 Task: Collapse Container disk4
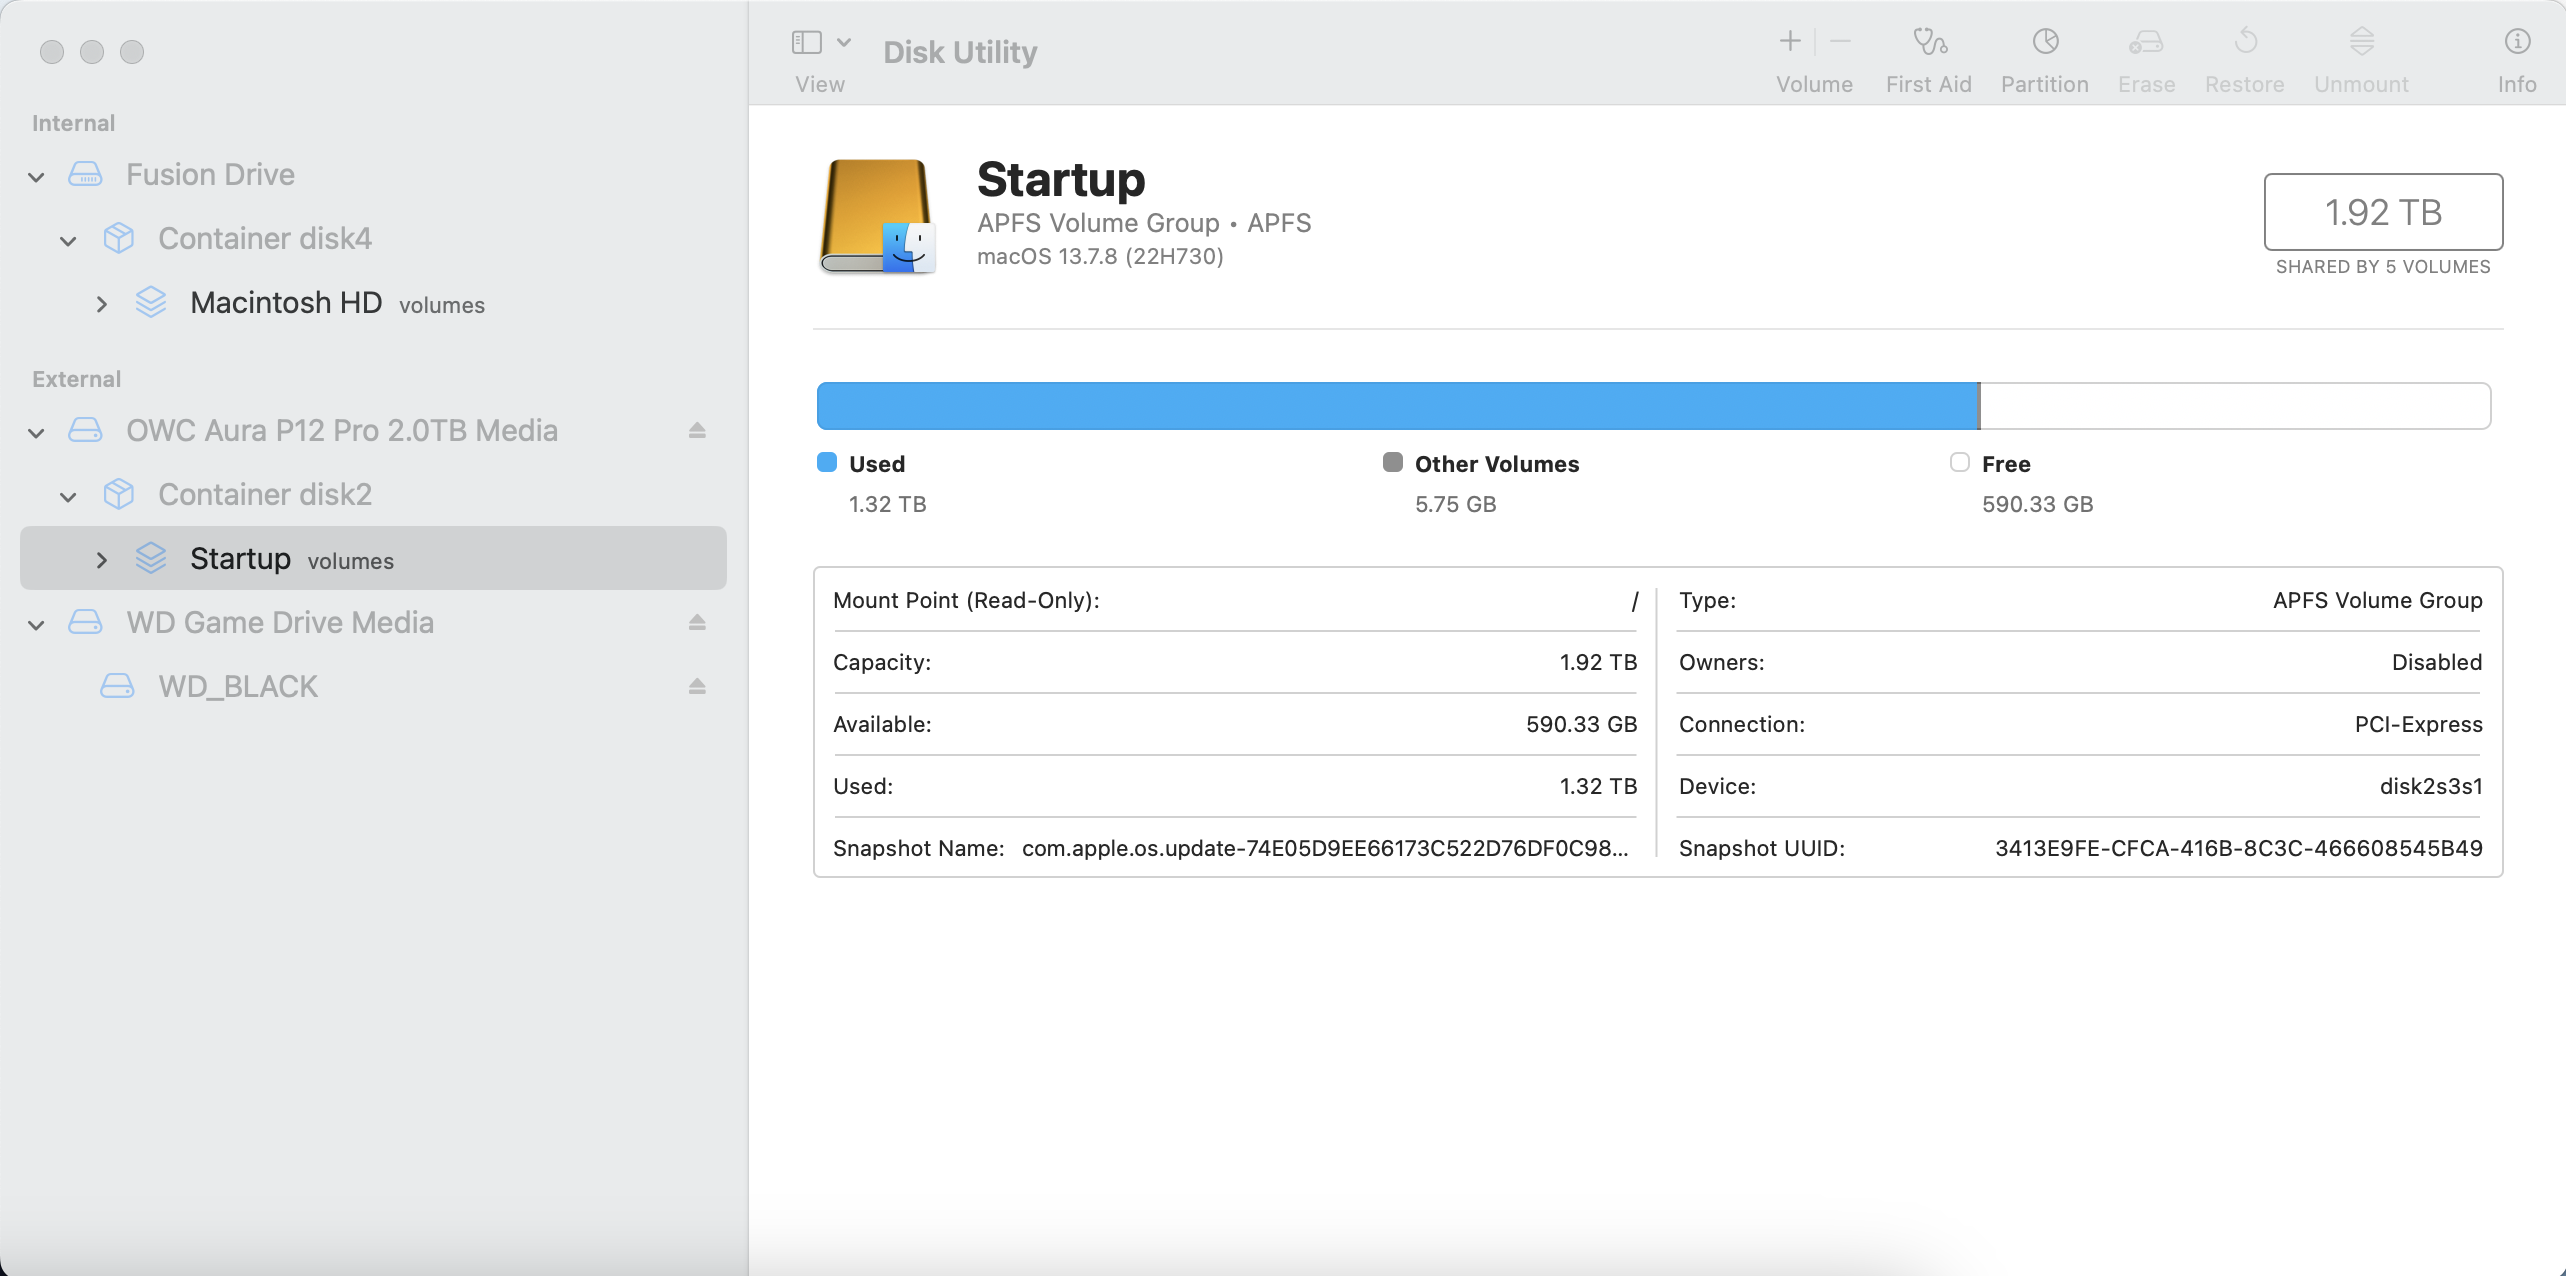[68, 241]
